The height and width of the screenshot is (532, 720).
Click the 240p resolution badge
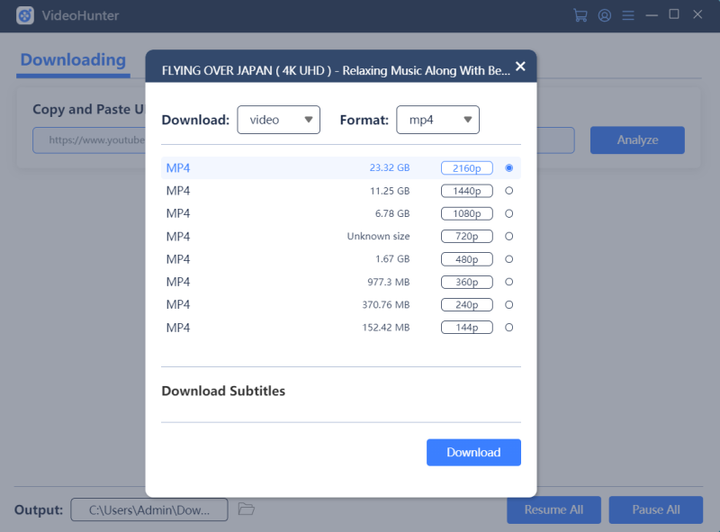467,304
